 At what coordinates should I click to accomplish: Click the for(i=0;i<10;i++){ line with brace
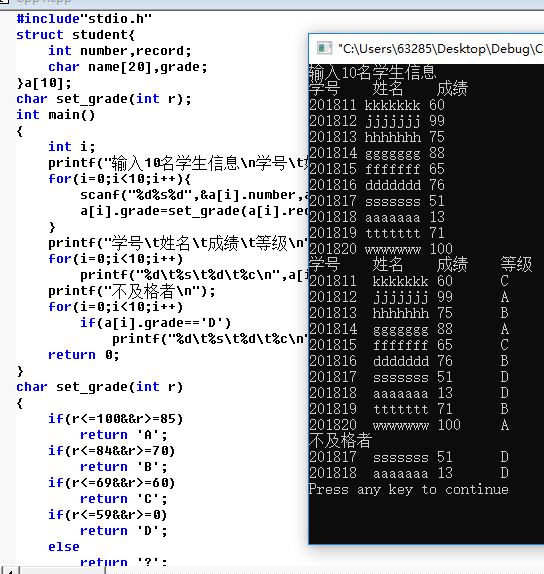119,179
